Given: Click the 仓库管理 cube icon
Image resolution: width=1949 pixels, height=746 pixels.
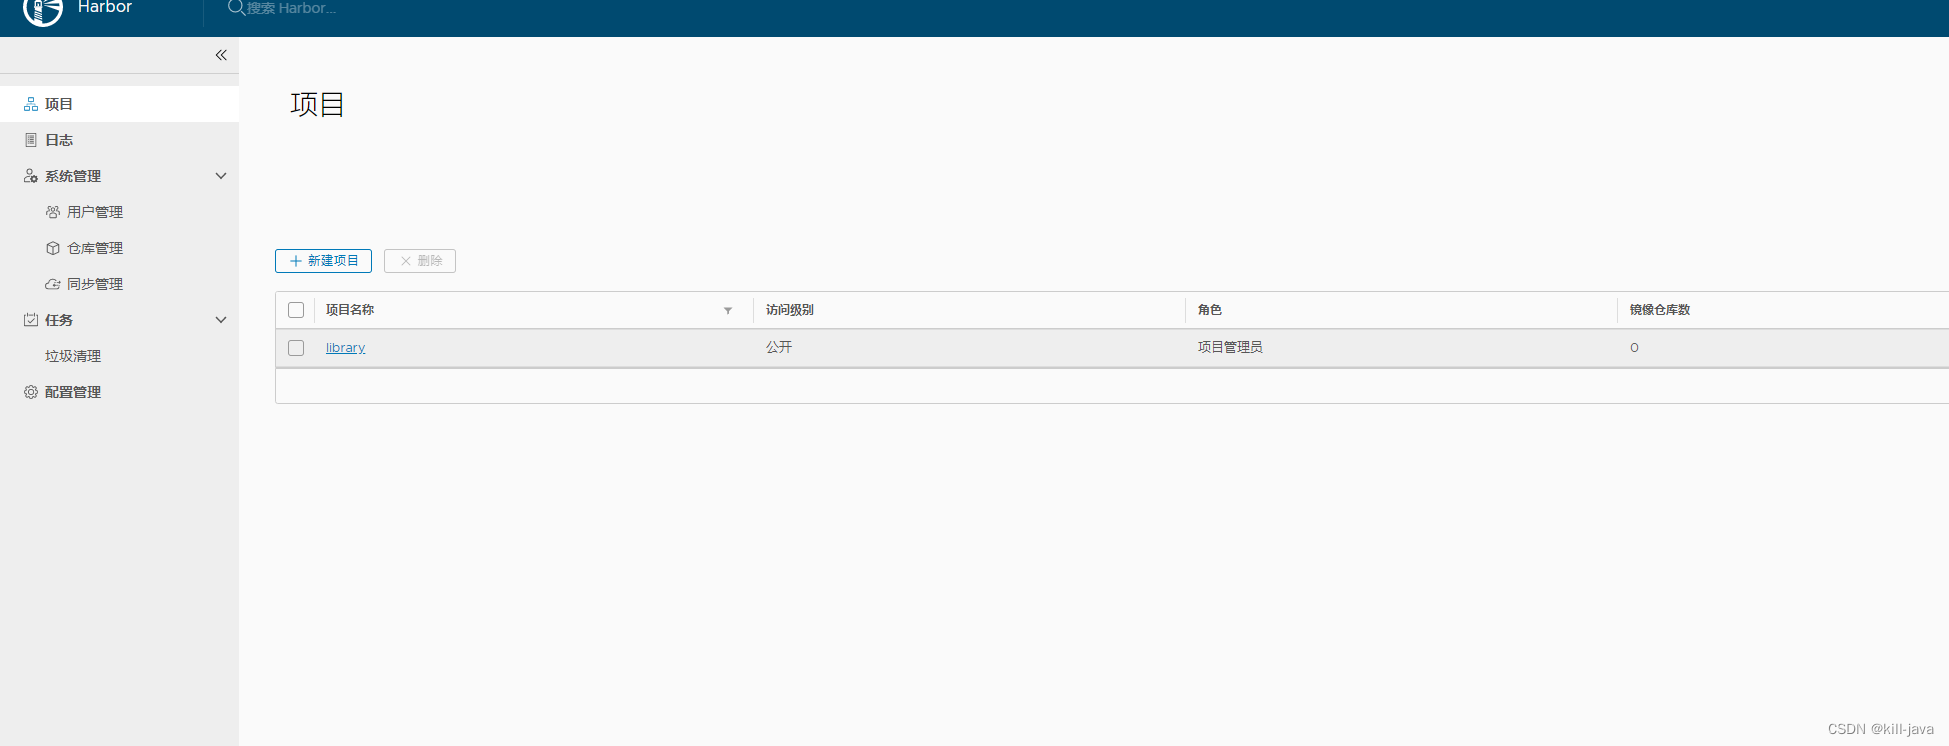Looking at the screenshot, I should point(53,248).
